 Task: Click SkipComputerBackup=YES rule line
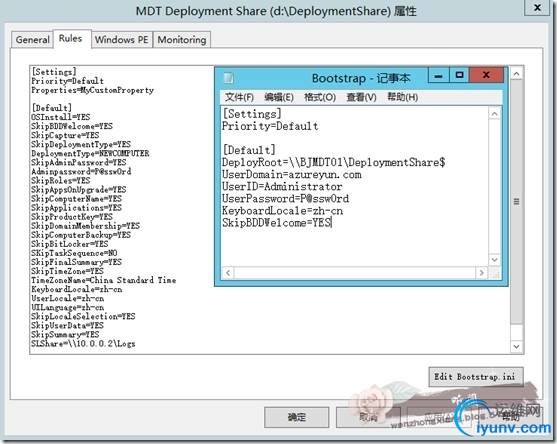pyautogui.click(x=81, y=235)
